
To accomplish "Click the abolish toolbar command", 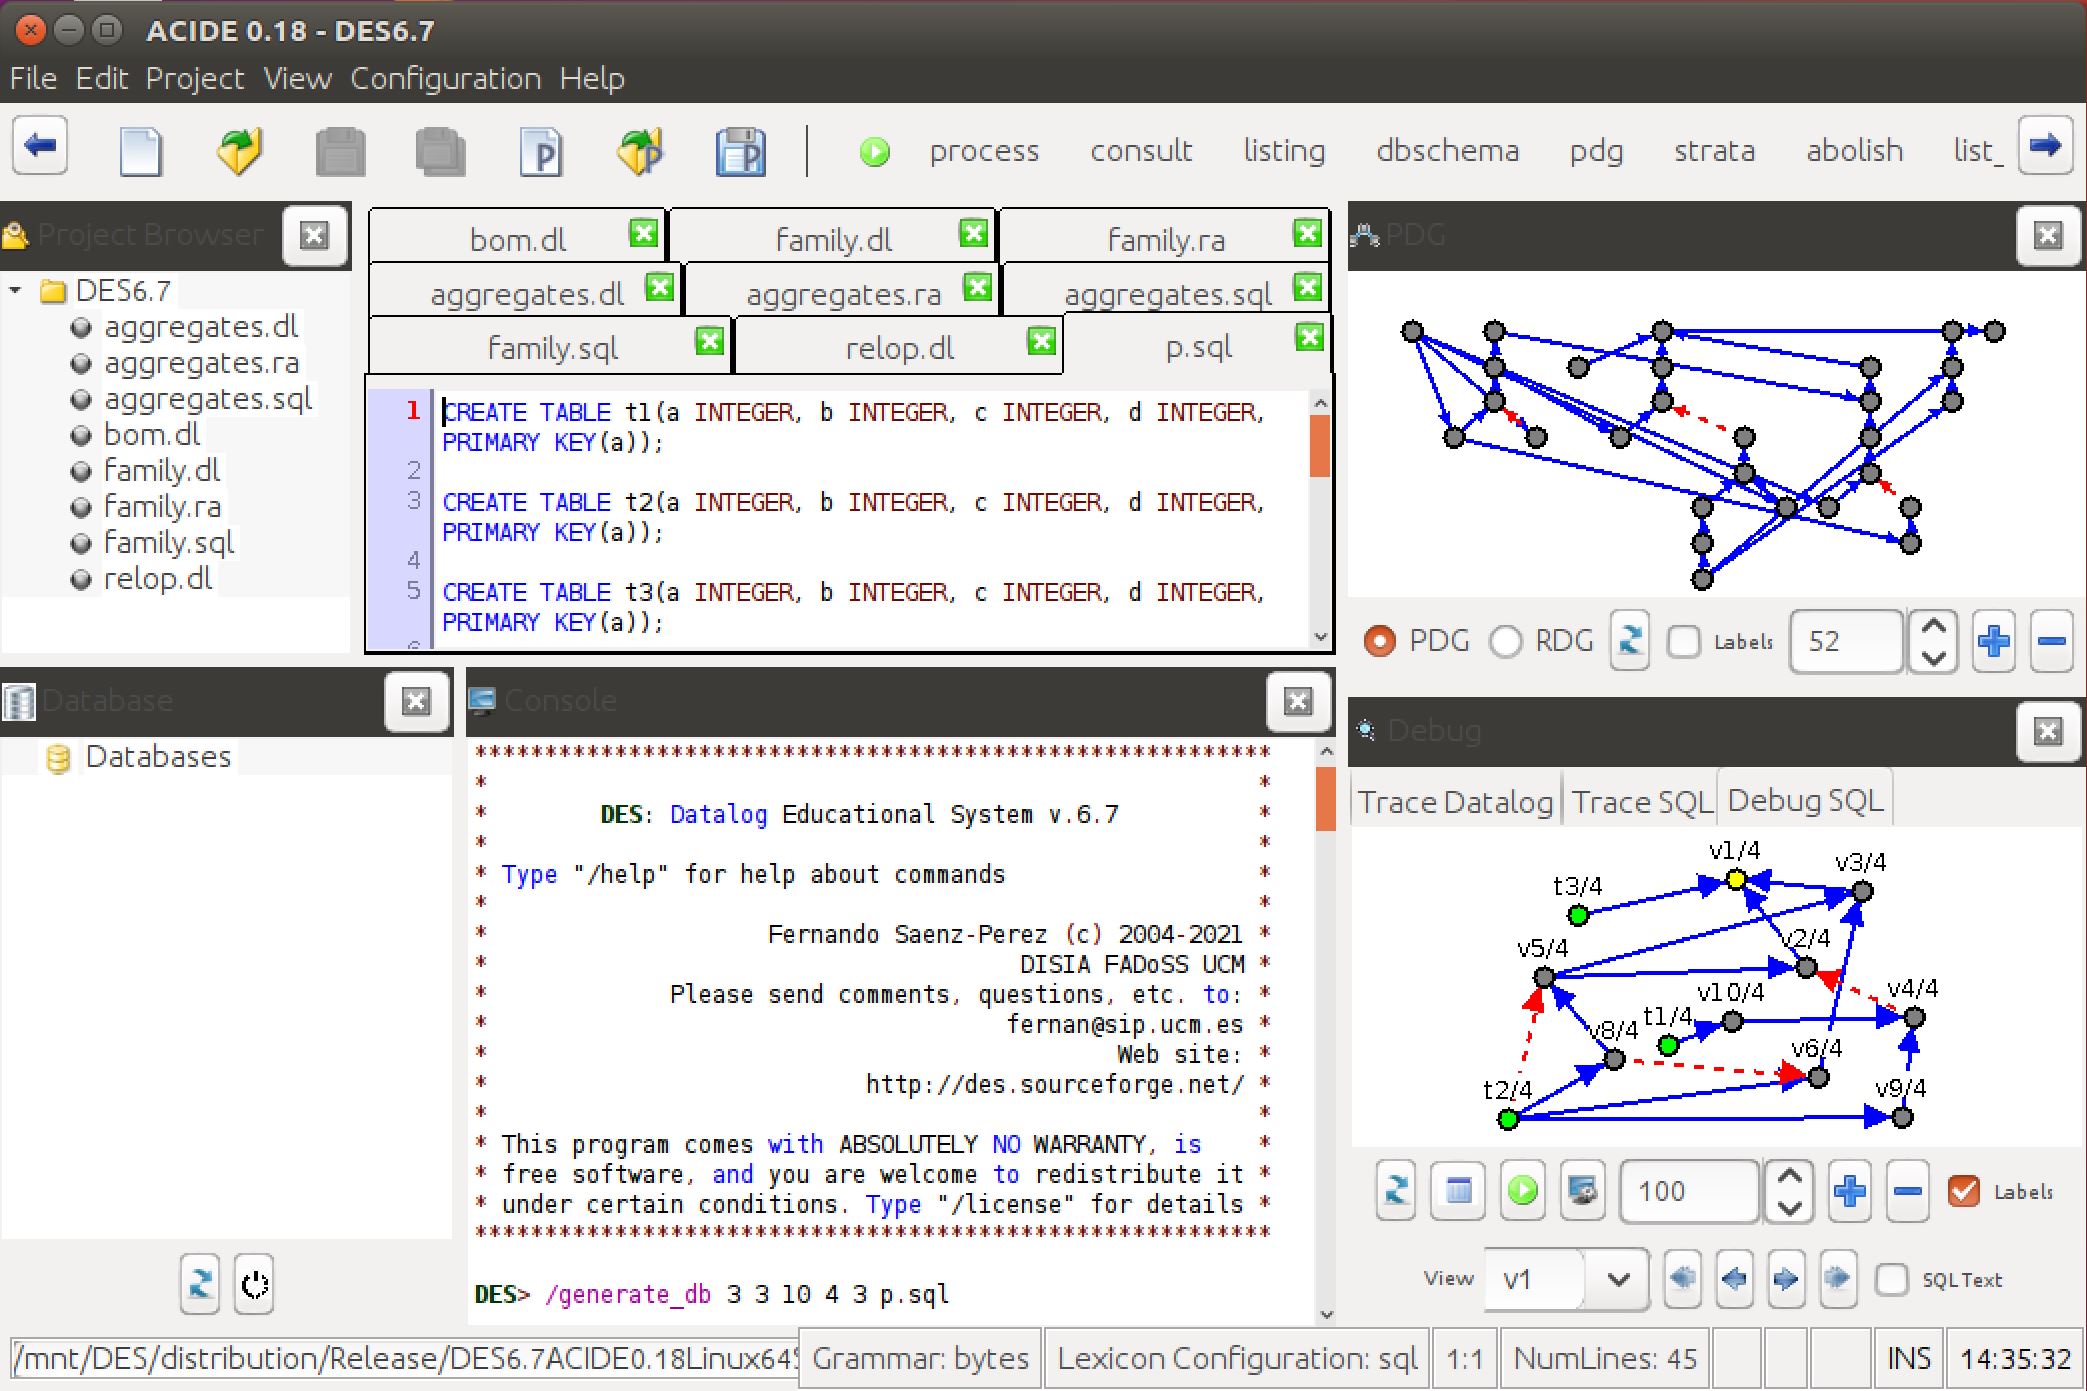I will point(1854,151).
